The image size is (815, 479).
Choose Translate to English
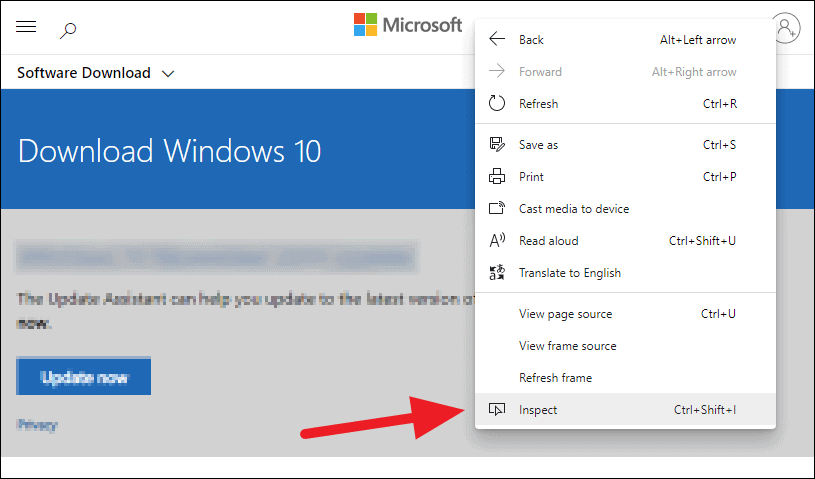(625, 273)
